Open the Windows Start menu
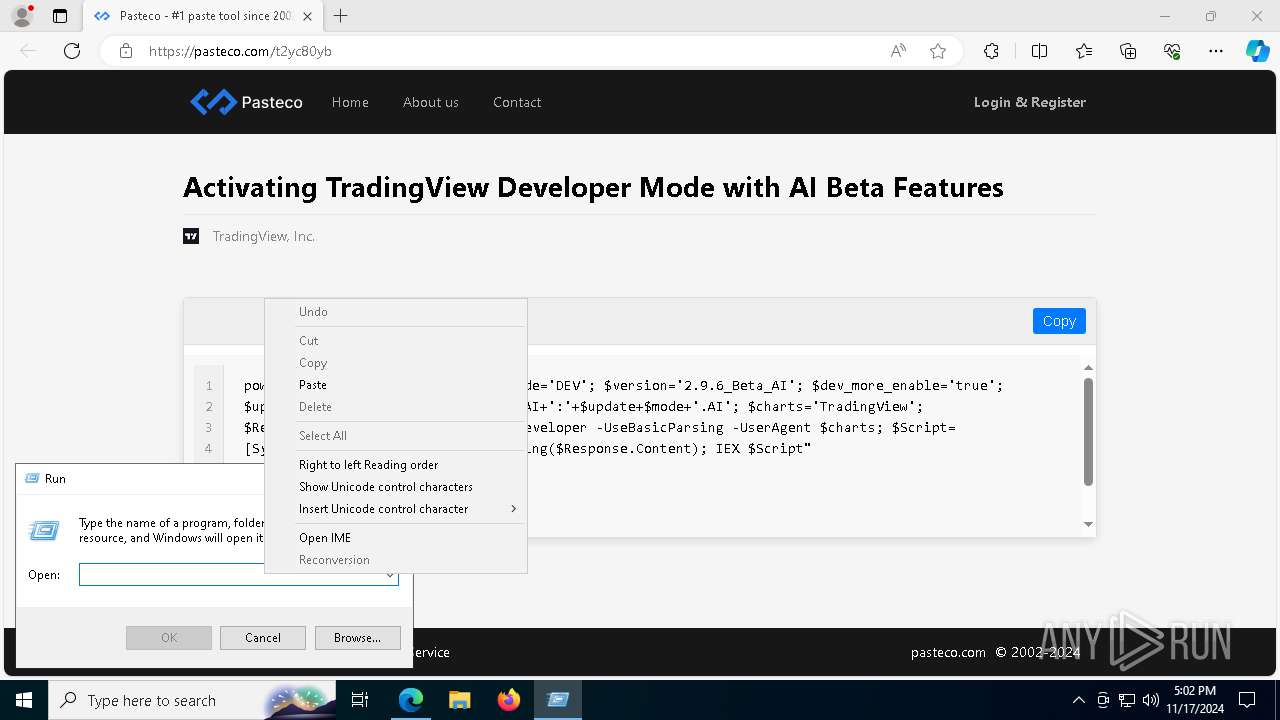Image resolution: width=1280 pixels, height=720 pixels. (x=24, y=700)
